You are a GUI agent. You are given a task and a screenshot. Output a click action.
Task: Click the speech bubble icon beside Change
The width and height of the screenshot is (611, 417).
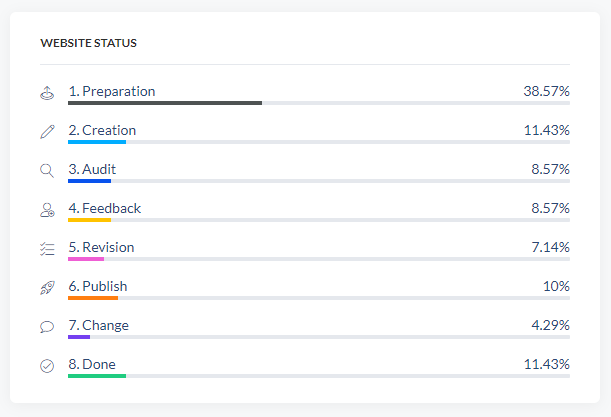pyautogui.click(x=47, y=326)
